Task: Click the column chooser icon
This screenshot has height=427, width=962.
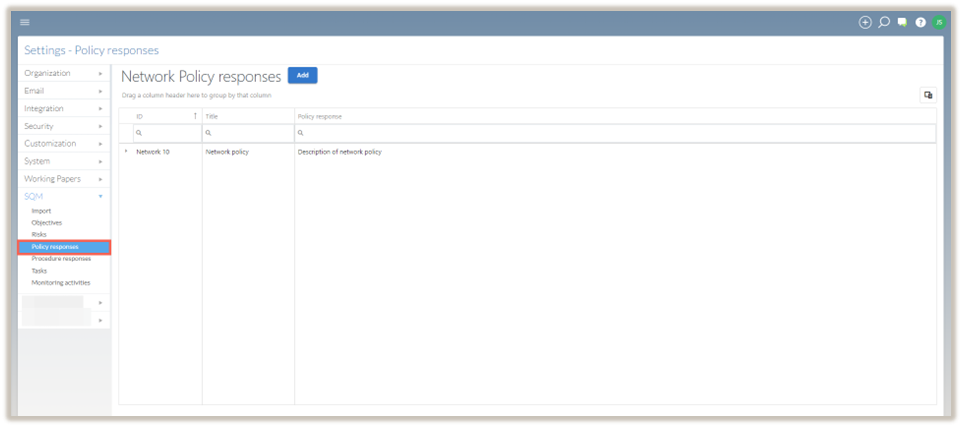Action: click(928, 95)
